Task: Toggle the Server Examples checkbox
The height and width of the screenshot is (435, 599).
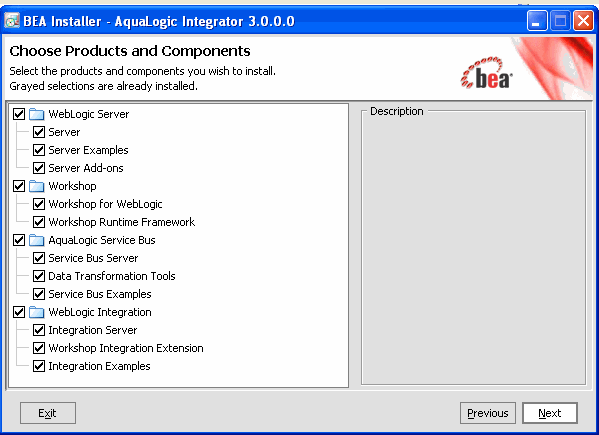Action: 39,150
